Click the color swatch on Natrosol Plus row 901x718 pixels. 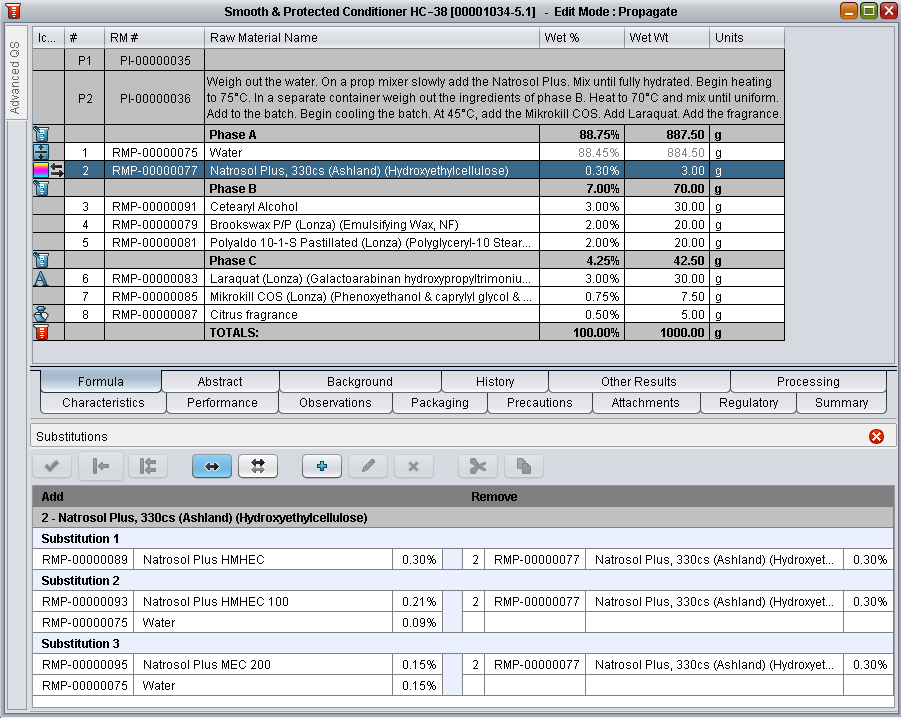pyautogui.click(x=40, y=171)
